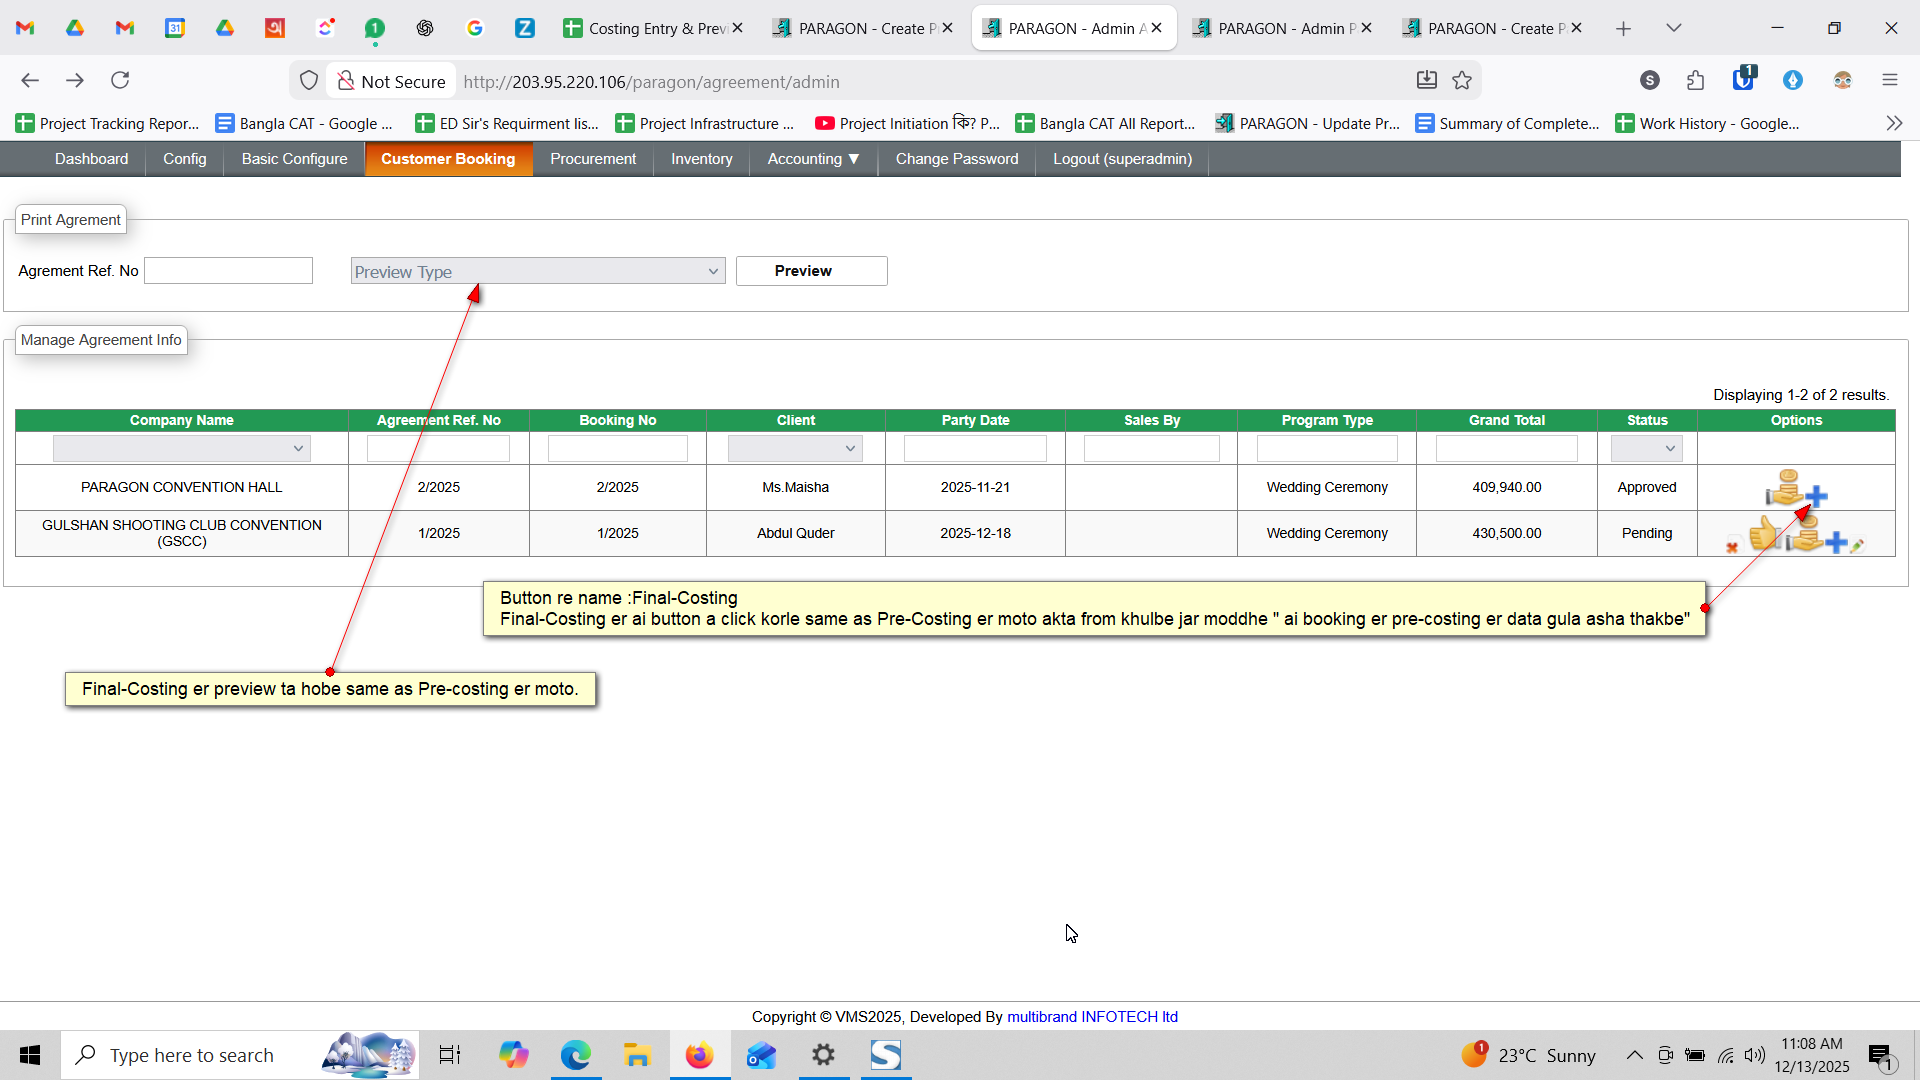Bookmark this page with the star icon
The height and width of the screenshot is (1080, 1920).
coord(1462,81)
